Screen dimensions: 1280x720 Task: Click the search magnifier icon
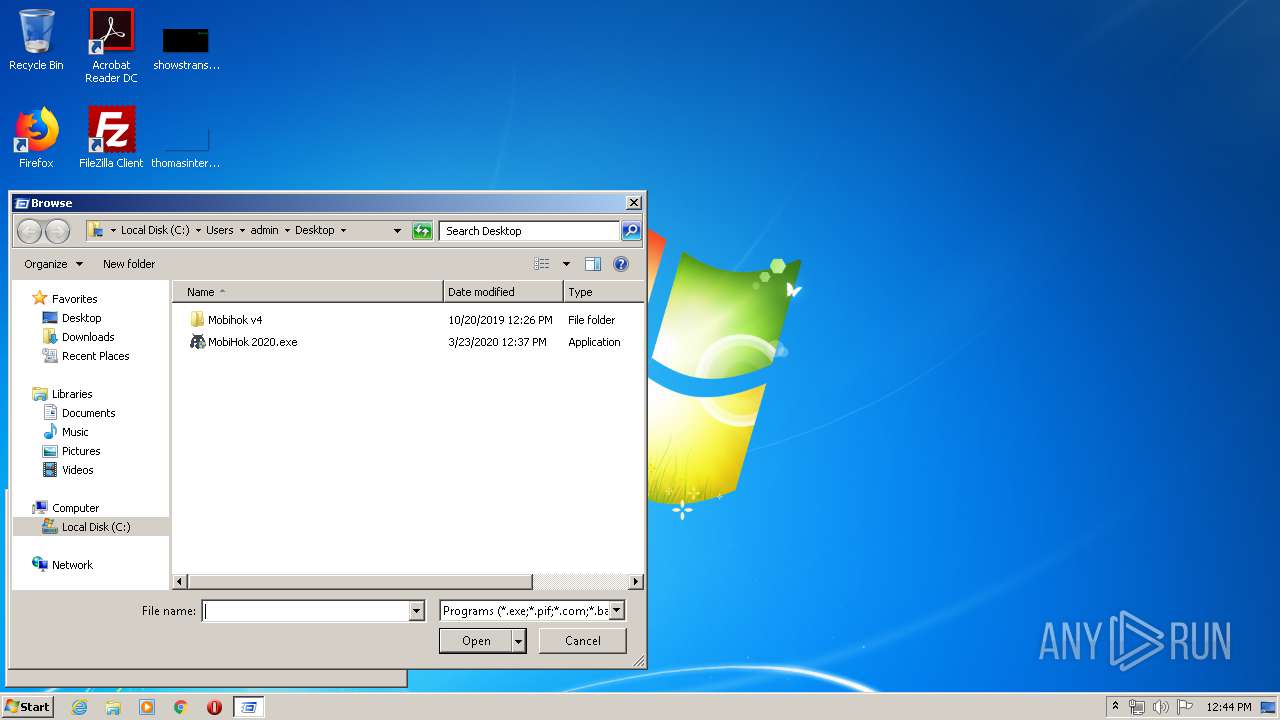click(630, 231)
